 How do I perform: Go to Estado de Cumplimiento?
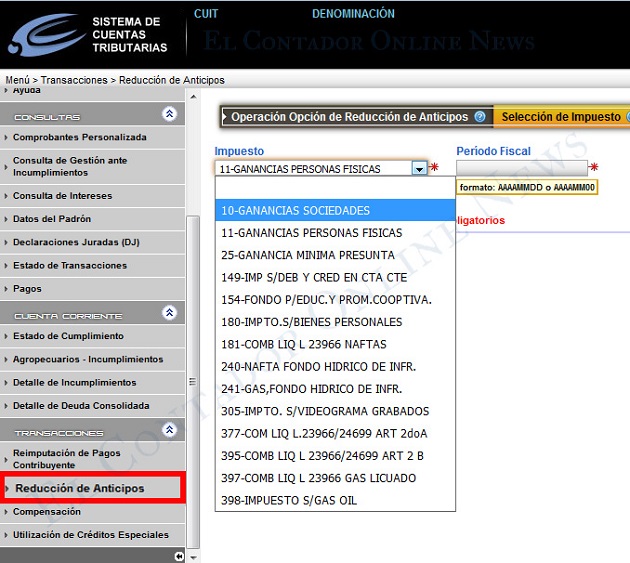[x=68, y=336]
